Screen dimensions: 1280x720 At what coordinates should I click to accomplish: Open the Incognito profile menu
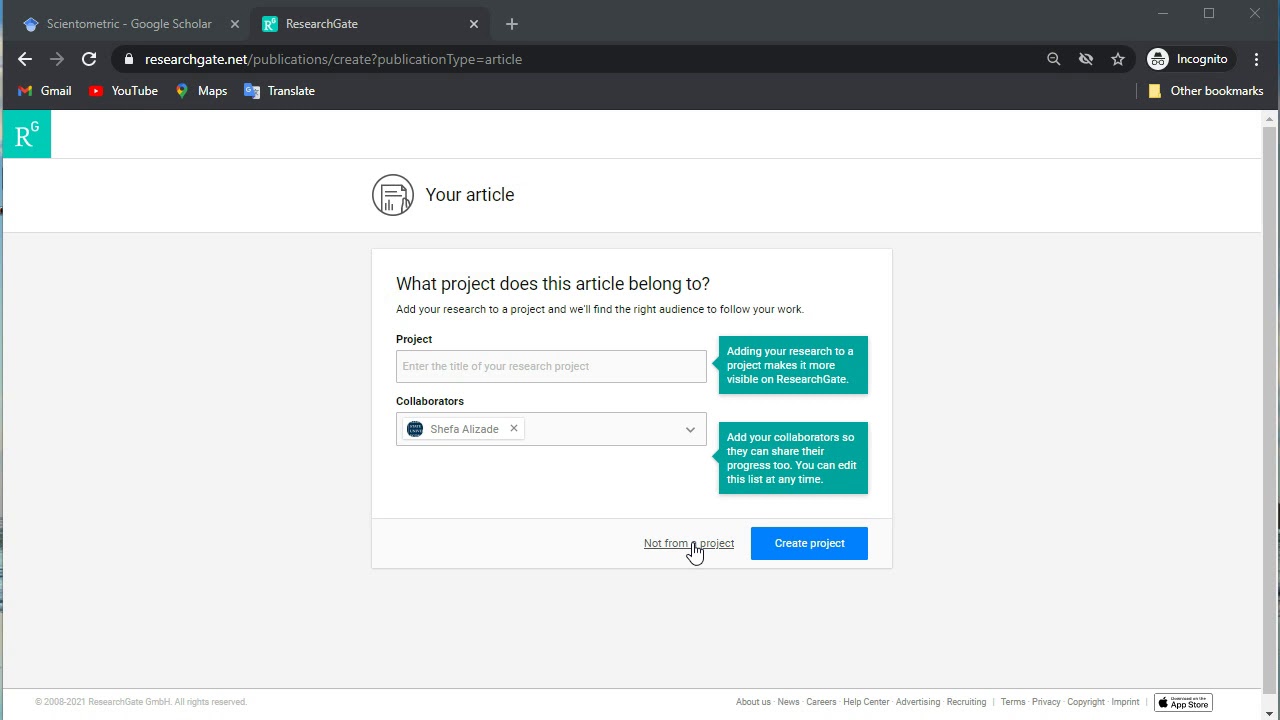pos(1188,59)
